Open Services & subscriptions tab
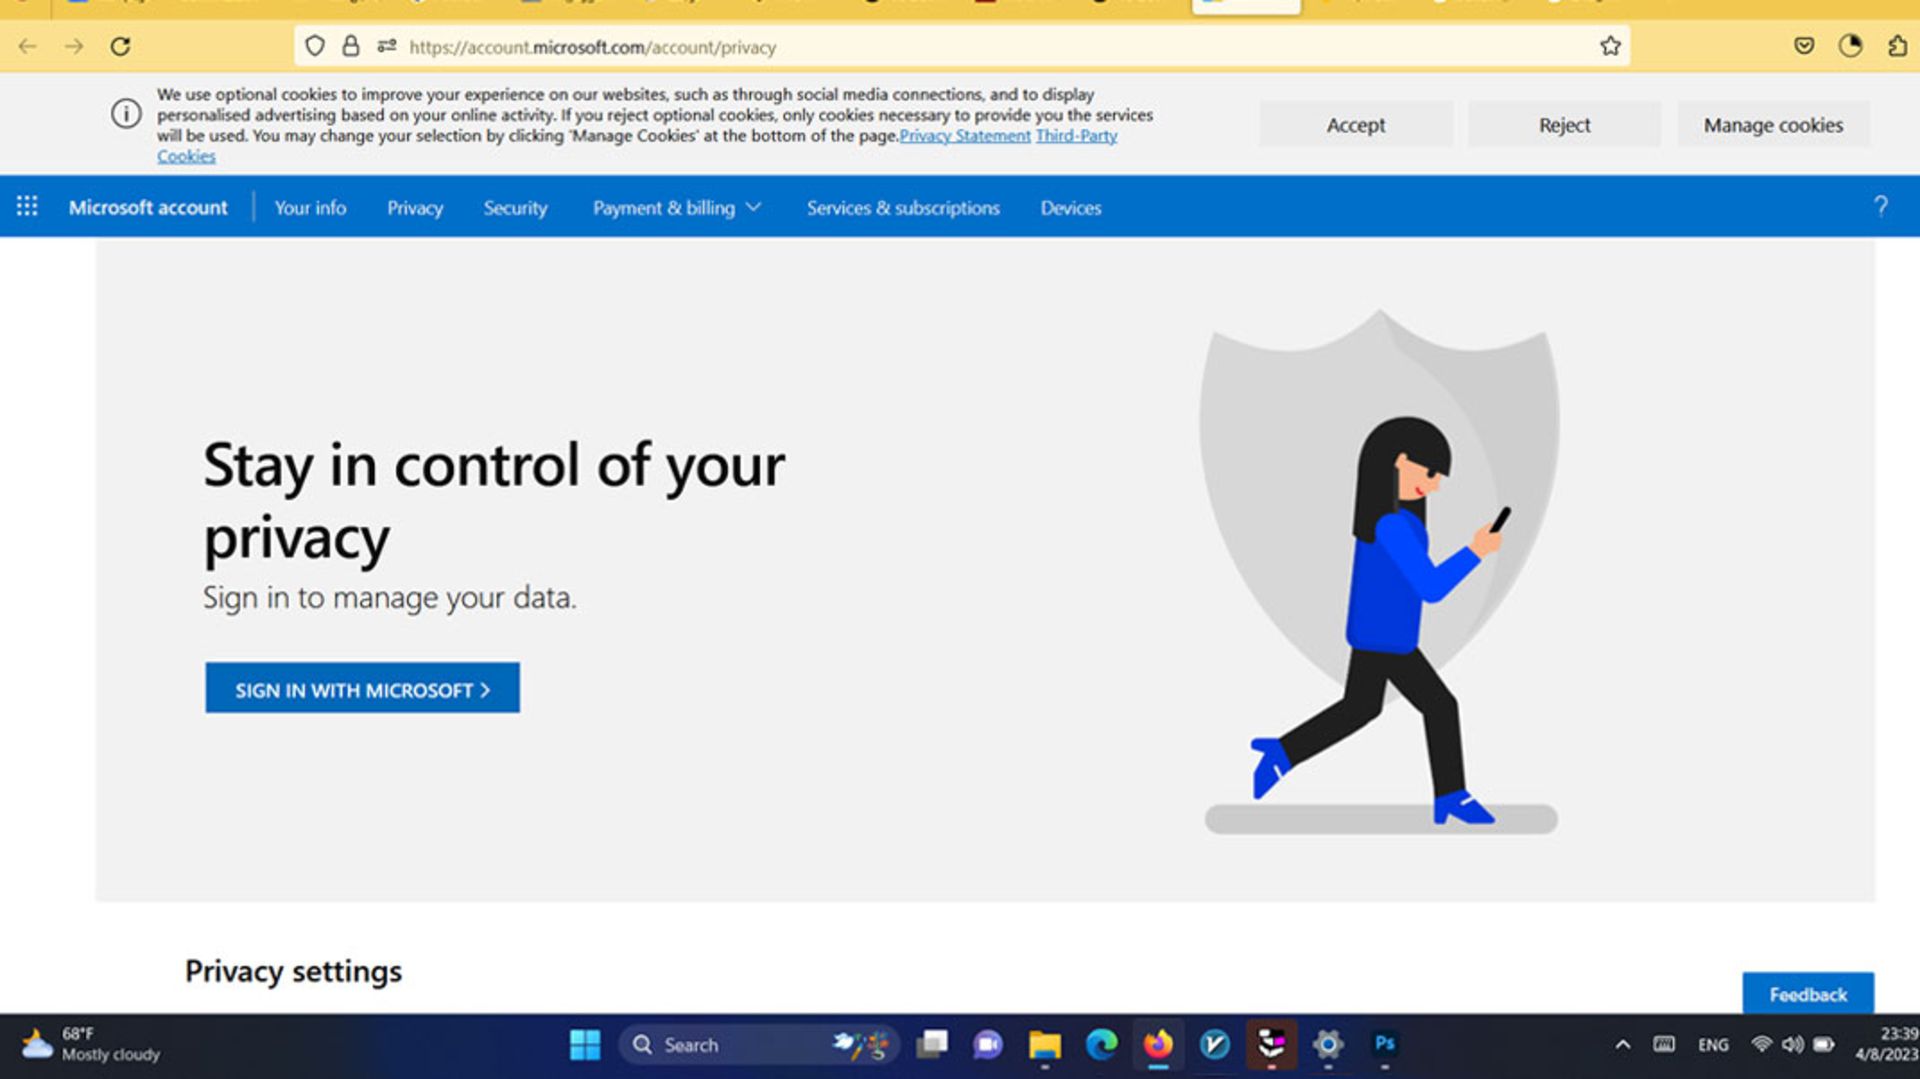 point(903,208)
